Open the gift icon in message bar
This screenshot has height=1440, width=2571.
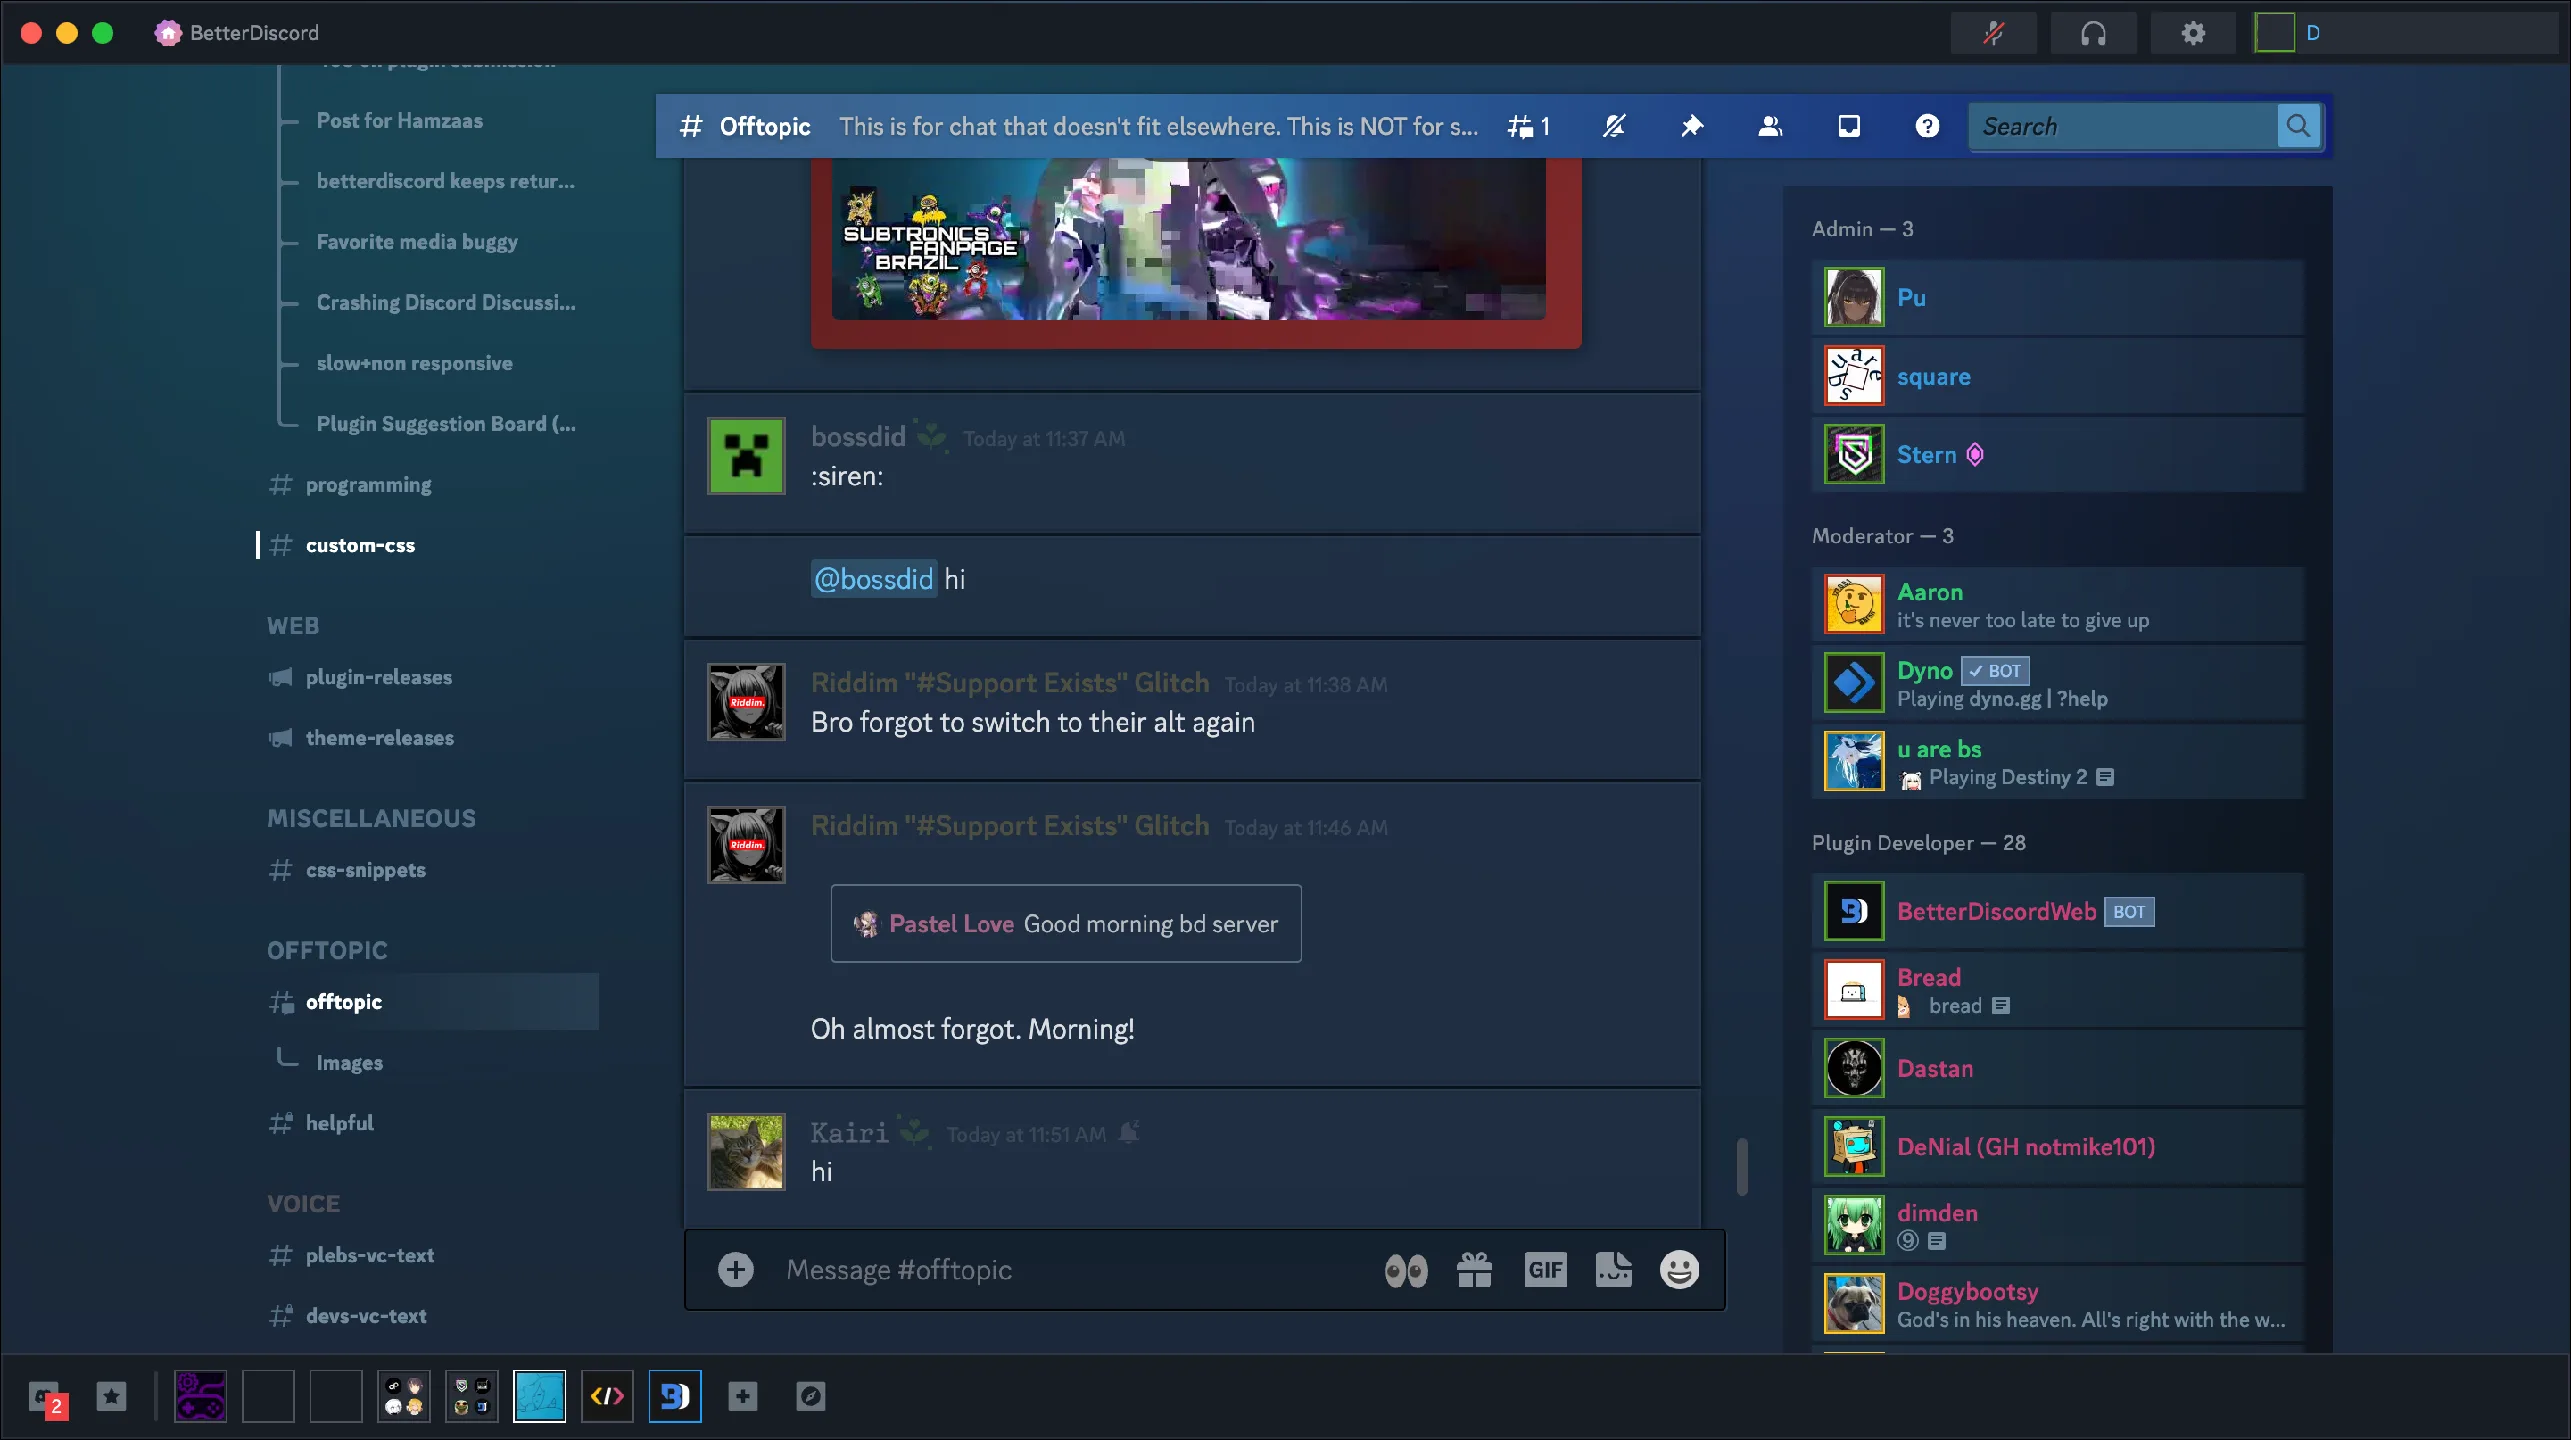pyautogui.click(x=1475, y=1270)
